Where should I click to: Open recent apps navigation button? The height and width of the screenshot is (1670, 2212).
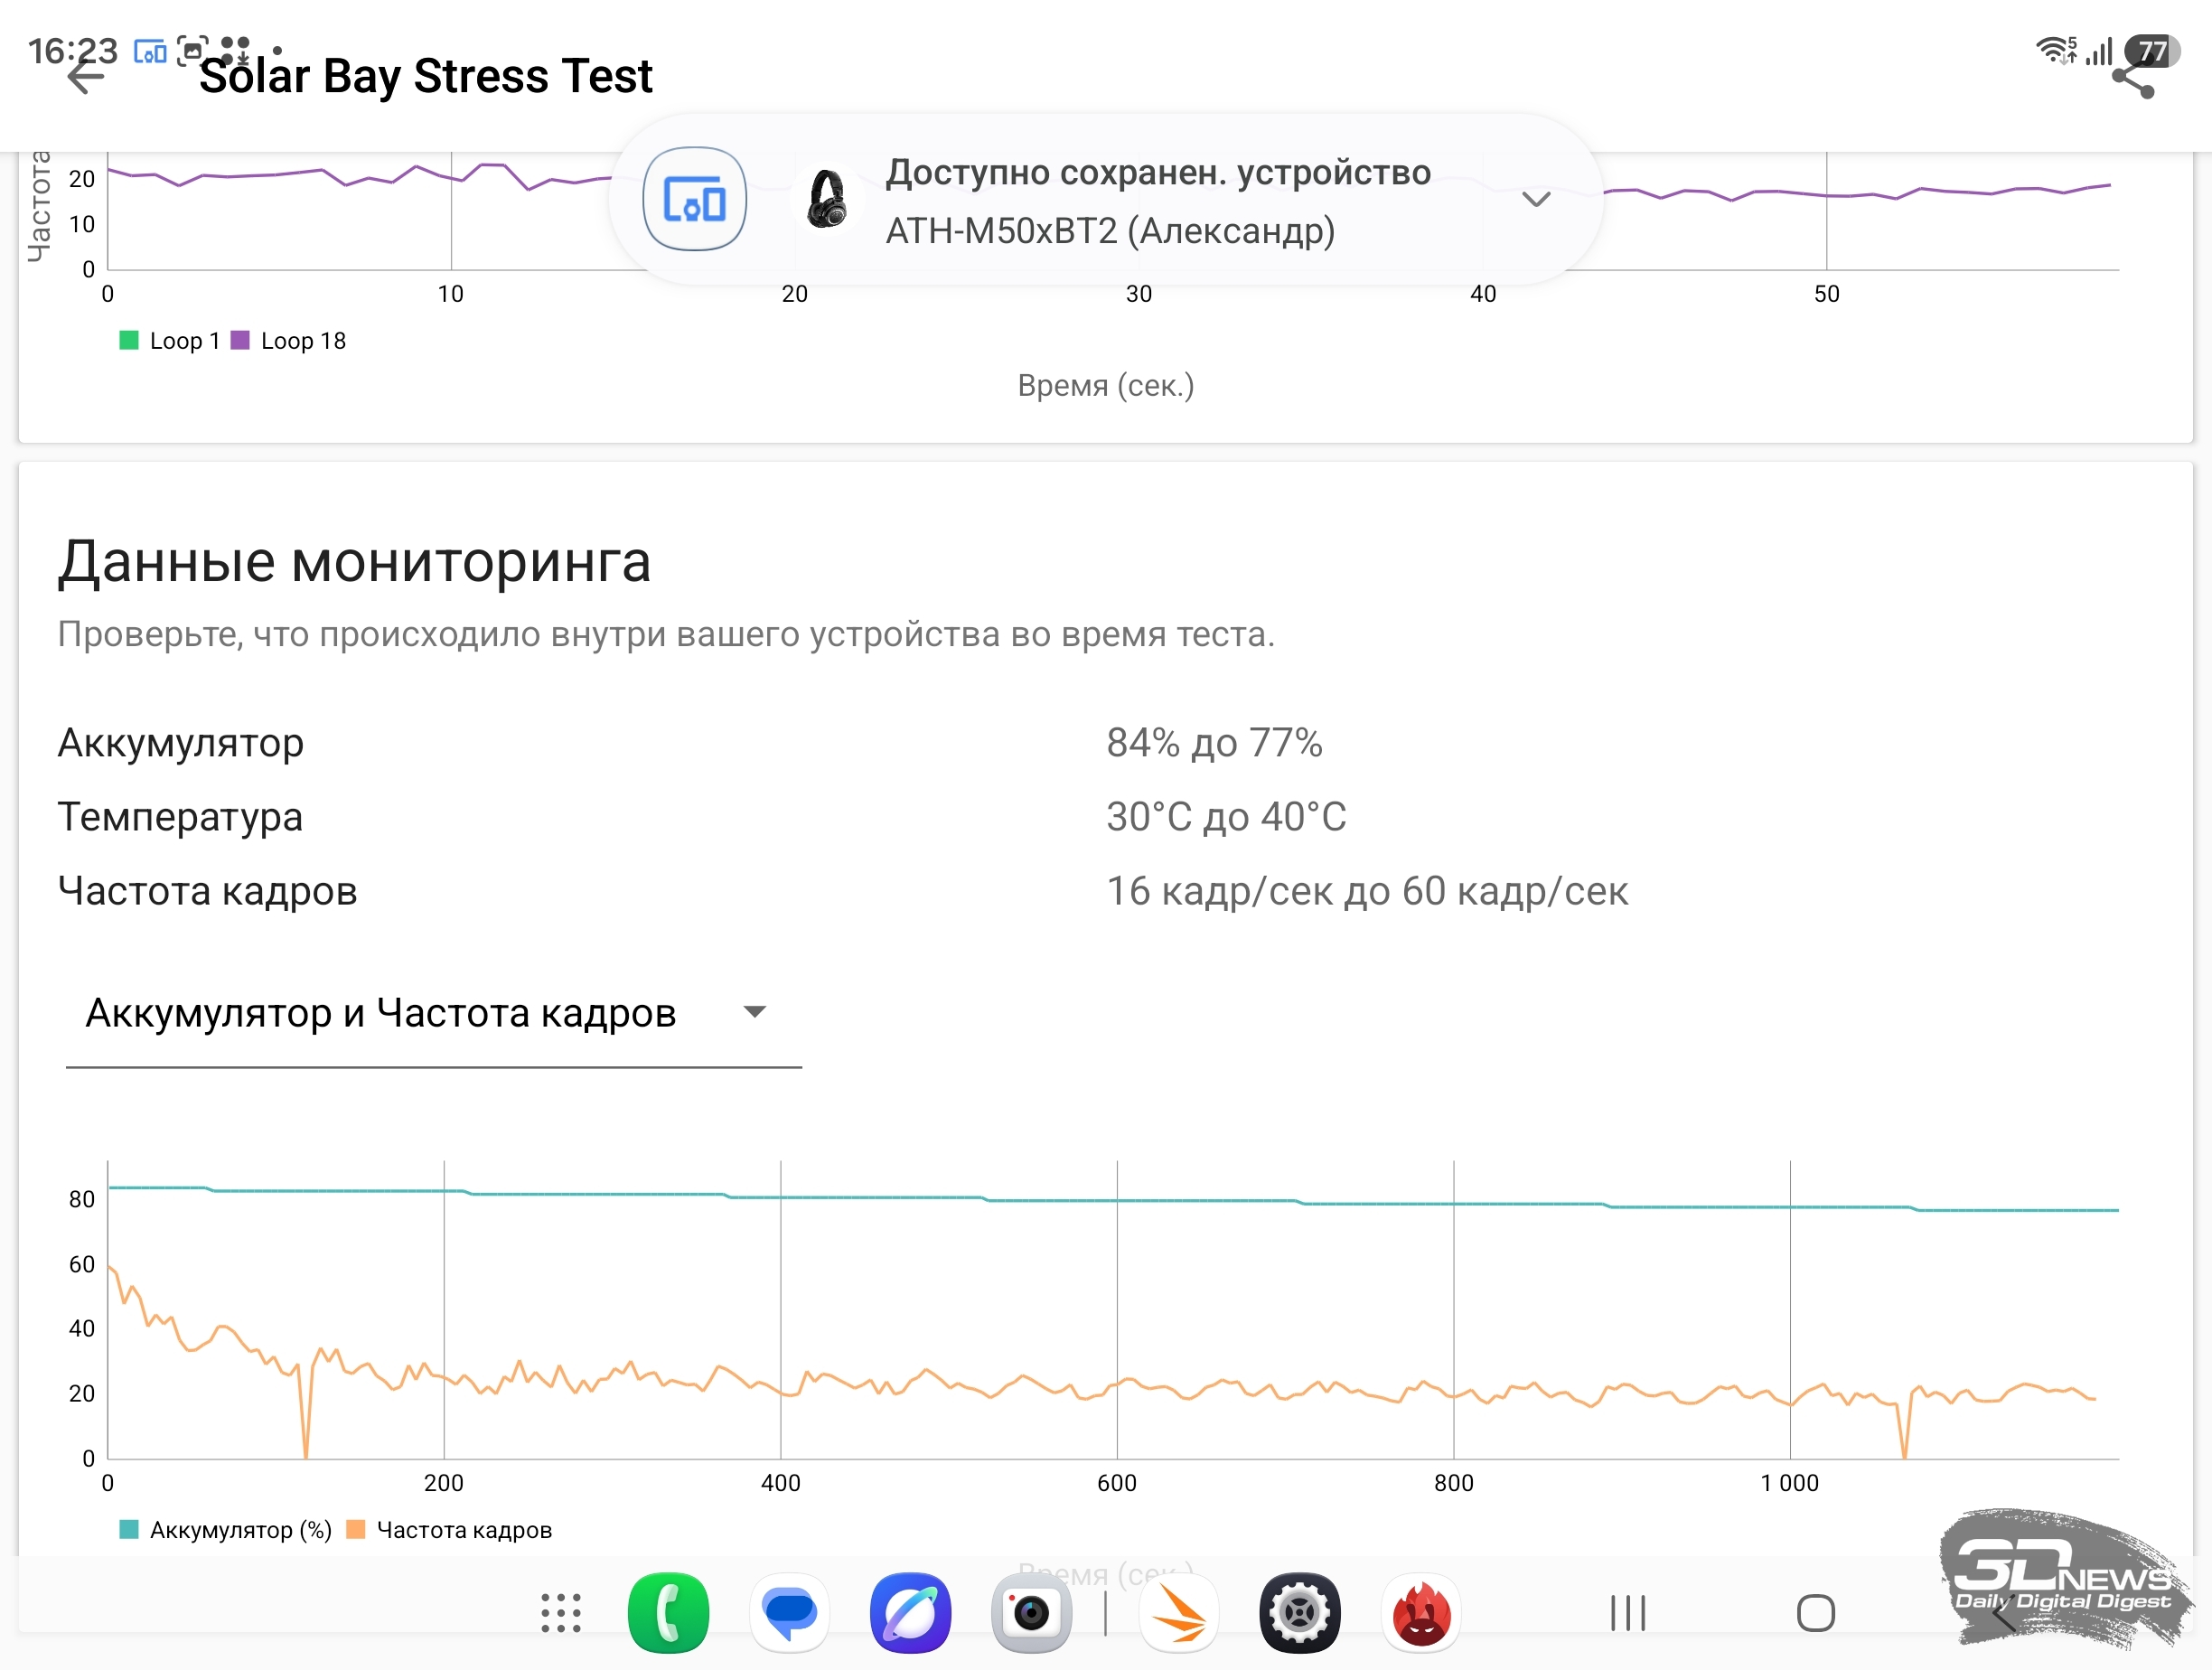pos(1628,1613)
